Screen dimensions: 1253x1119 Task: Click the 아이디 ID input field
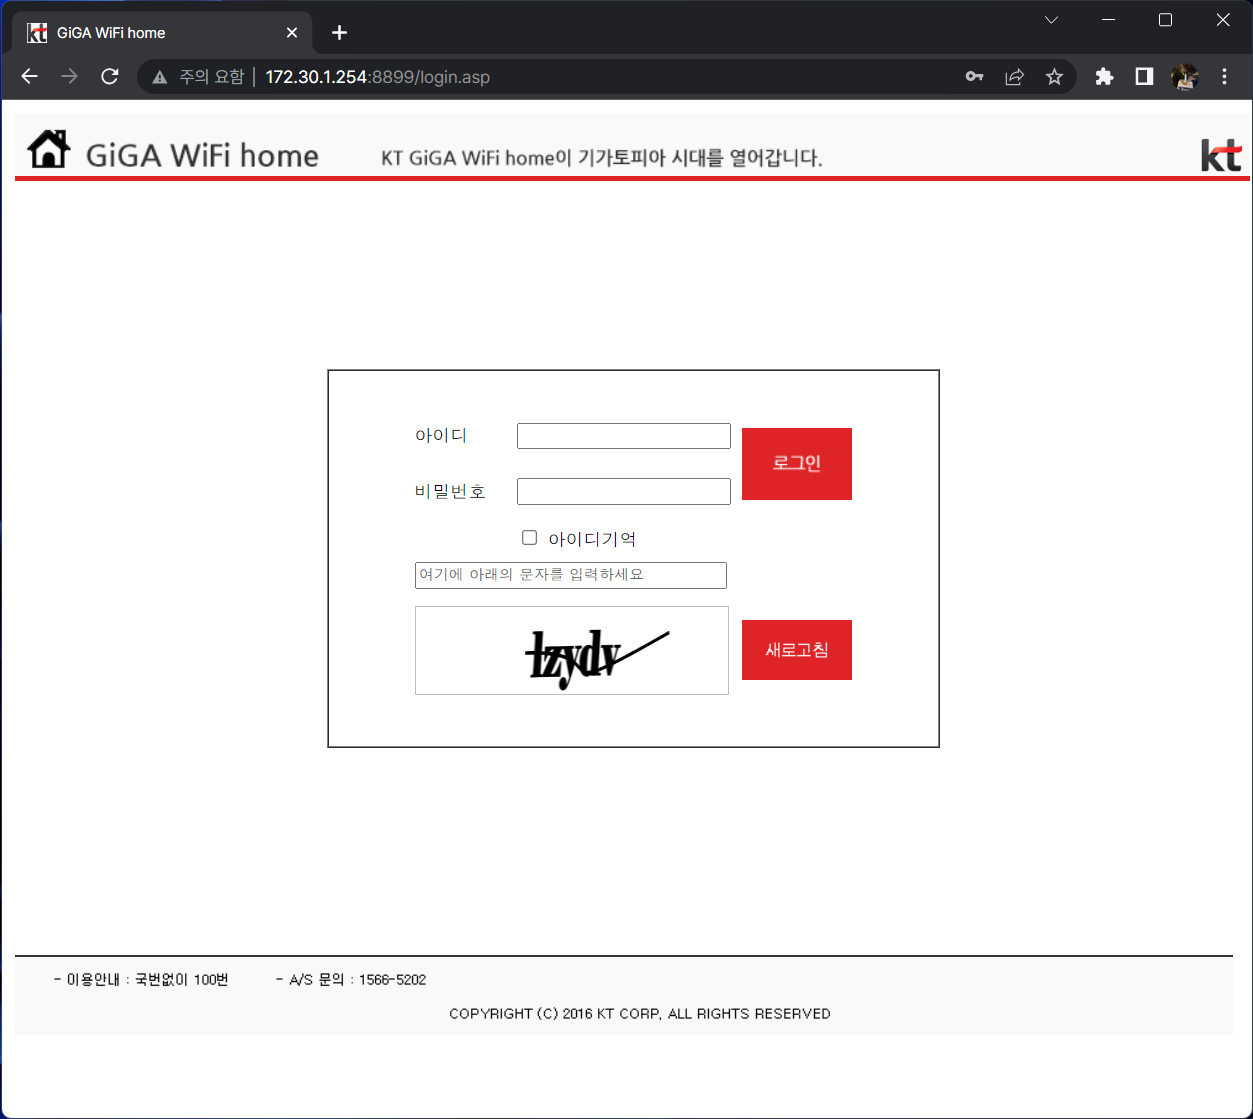tap(623, 435)
